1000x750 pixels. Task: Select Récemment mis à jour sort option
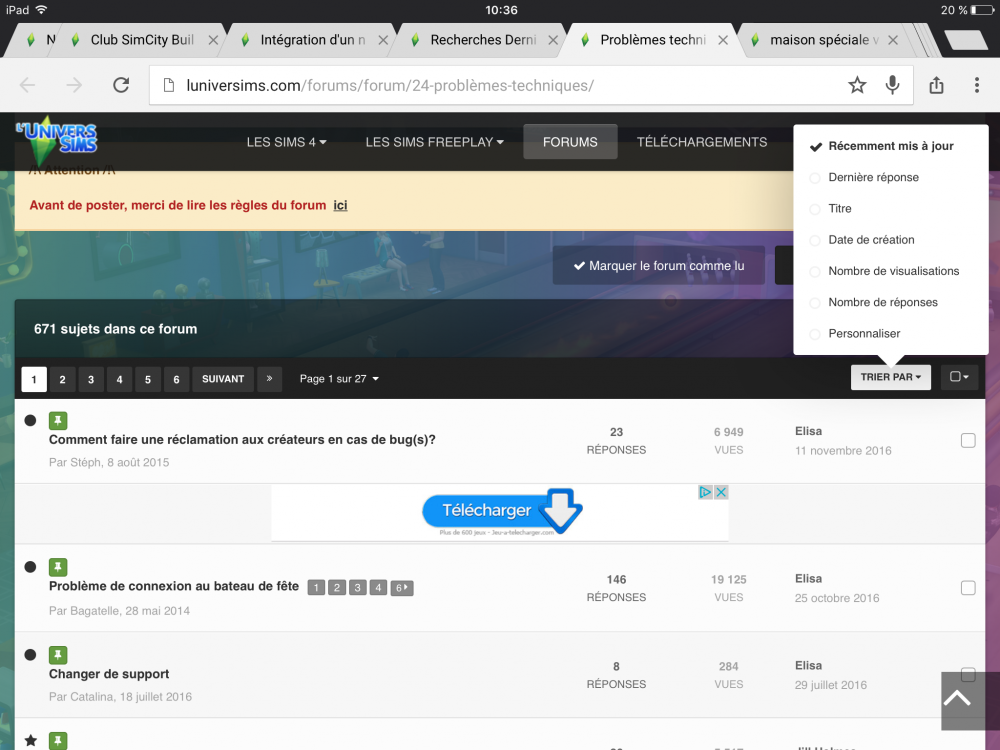tap(890, 146)
